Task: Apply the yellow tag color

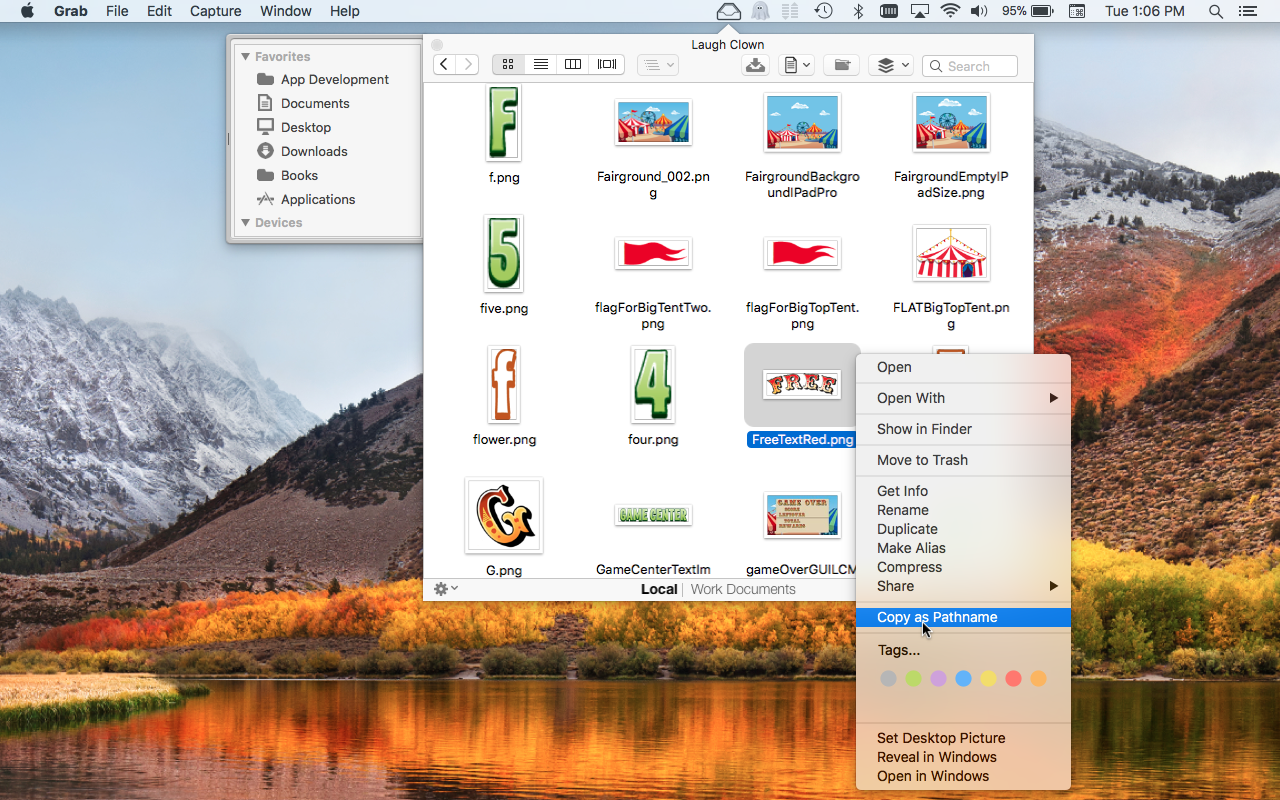Action: click(x=988, y=679)
